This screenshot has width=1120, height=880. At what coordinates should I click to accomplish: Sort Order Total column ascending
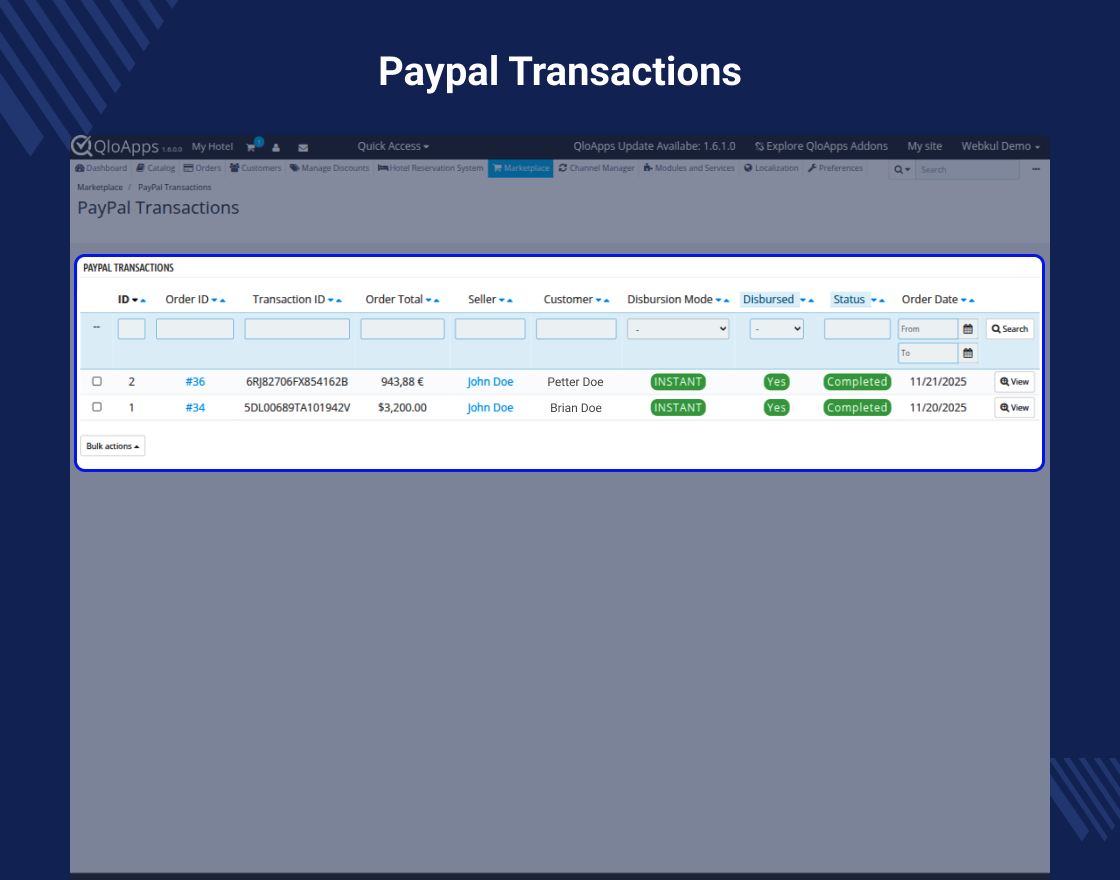tap(436, 300)
